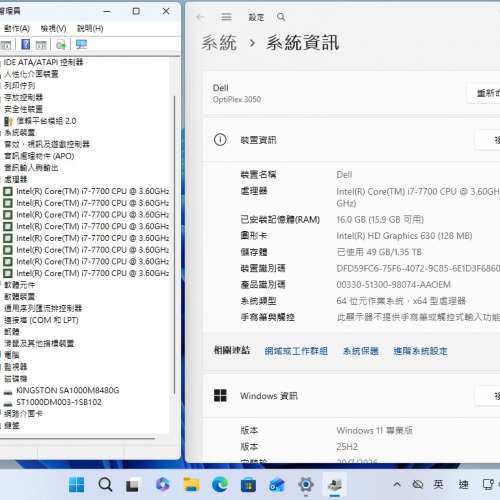Open File Explorer from the taskbar
Screen dimensions: 500x500
tap(191, 484)
